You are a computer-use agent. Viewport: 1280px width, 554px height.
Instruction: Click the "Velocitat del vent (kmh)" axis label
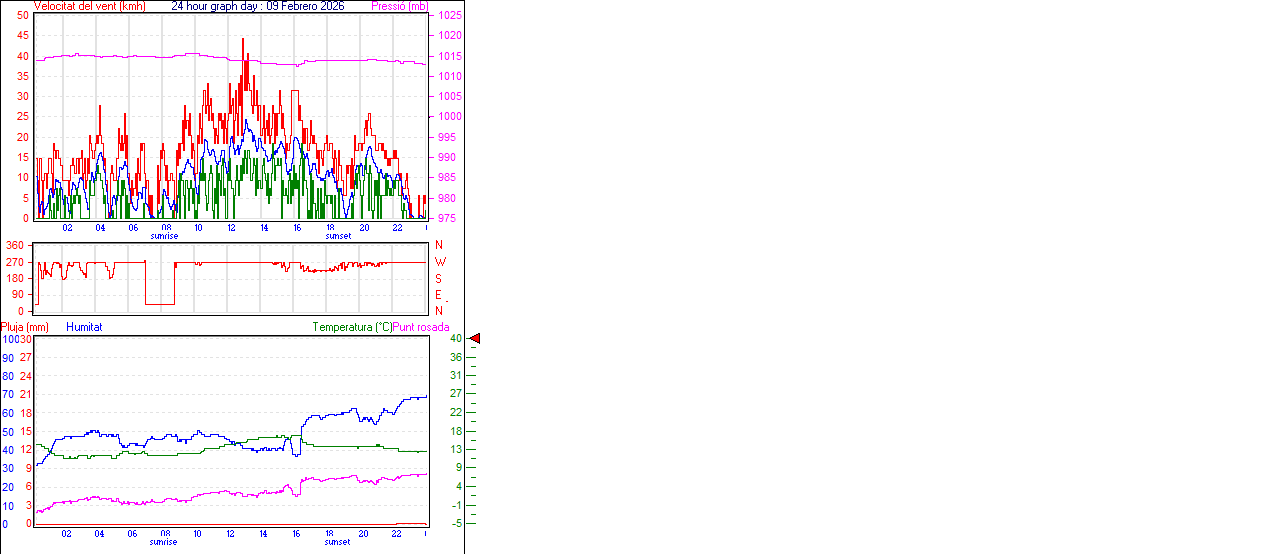(x=89, y=6)
